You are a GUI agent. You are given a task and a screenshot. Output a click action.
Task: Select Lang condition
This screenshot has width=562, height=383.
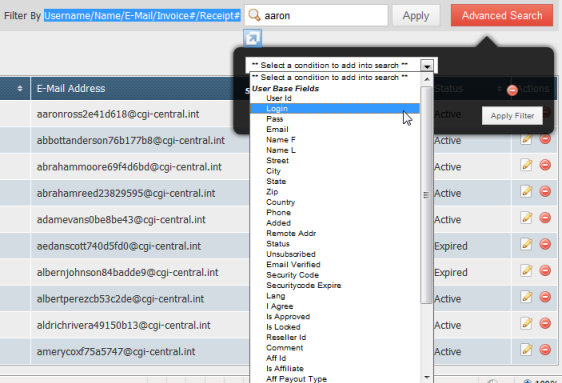(x=335, y=296)
